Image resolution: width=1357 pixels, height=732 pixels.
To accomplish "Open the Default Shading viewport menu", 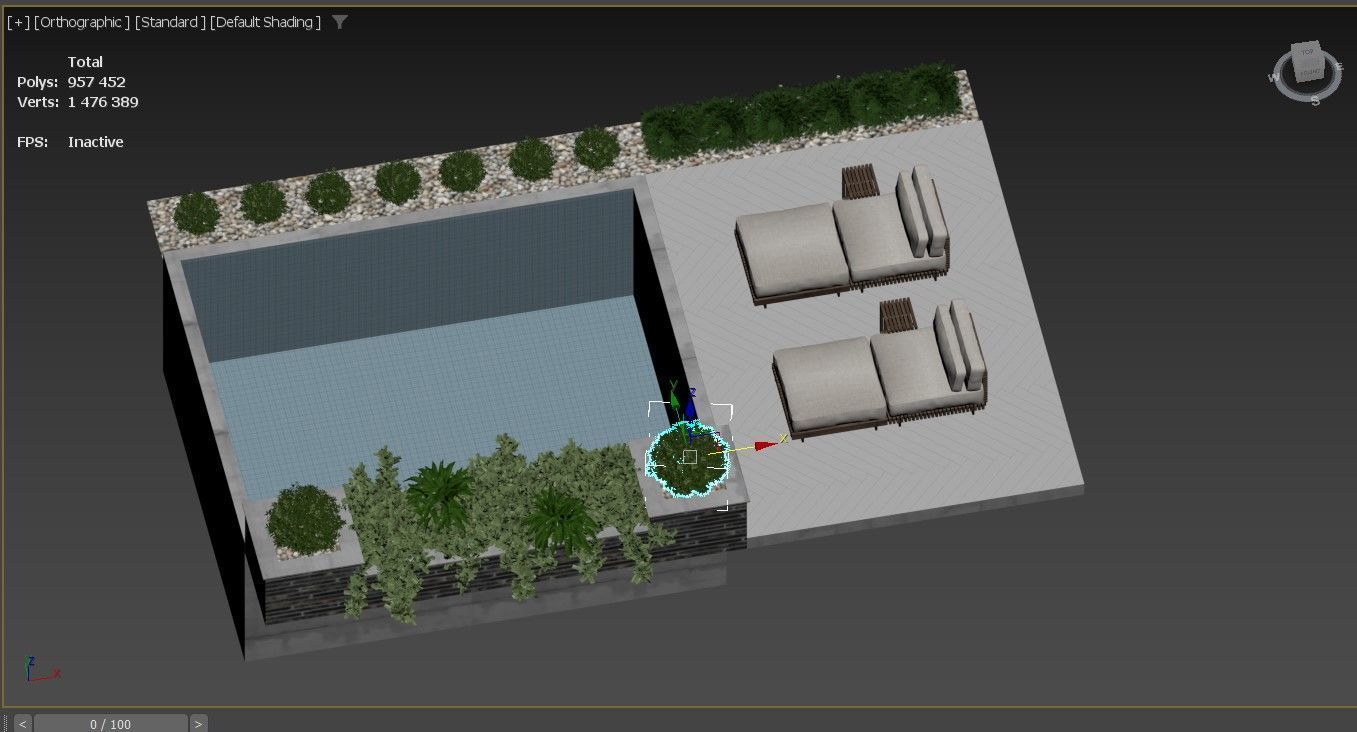I will point(265,22).
